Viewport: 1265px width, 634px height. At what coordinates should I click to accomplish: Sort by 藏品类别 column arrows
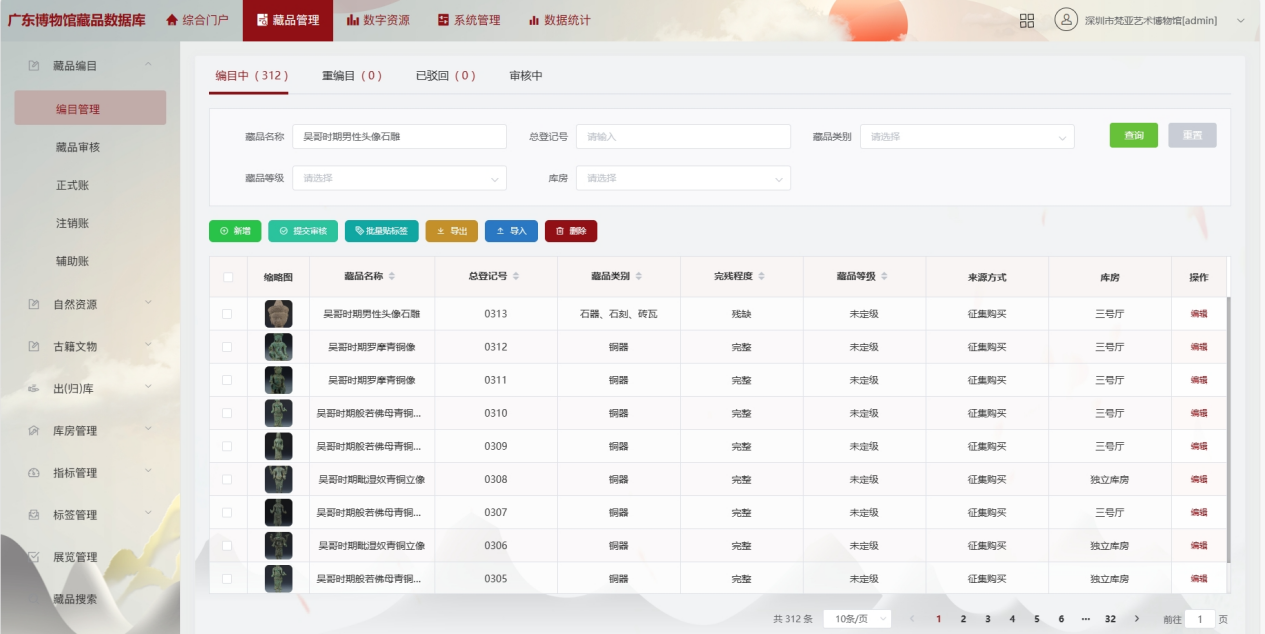click(x=638, y=277)
